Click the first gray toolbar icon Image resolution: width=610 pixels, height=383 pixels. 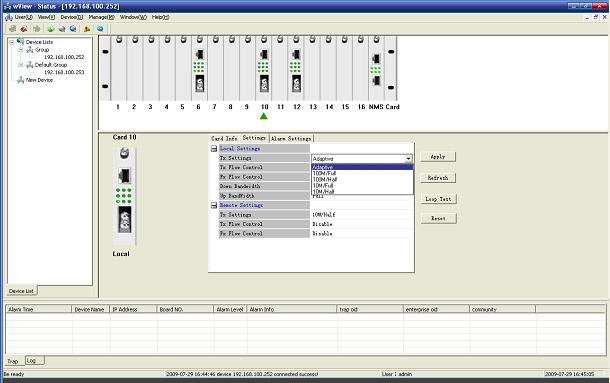click(x=12, y=29)
